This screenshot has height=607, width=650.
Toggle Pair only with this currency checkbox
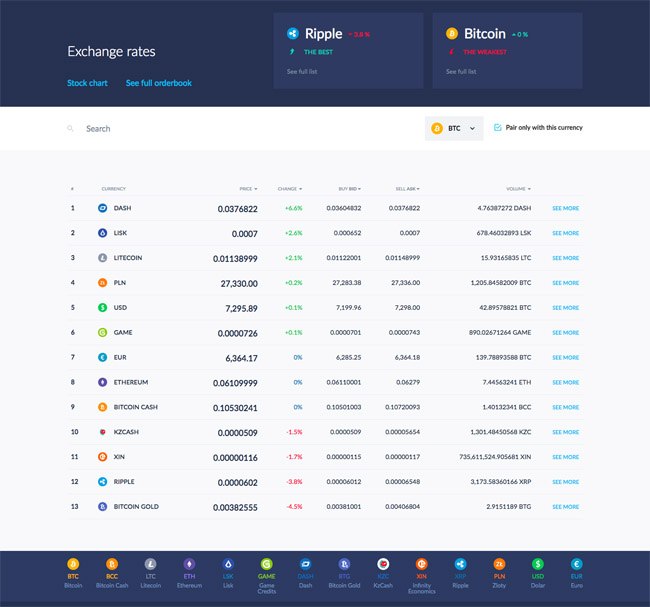[x=497, y=127]
